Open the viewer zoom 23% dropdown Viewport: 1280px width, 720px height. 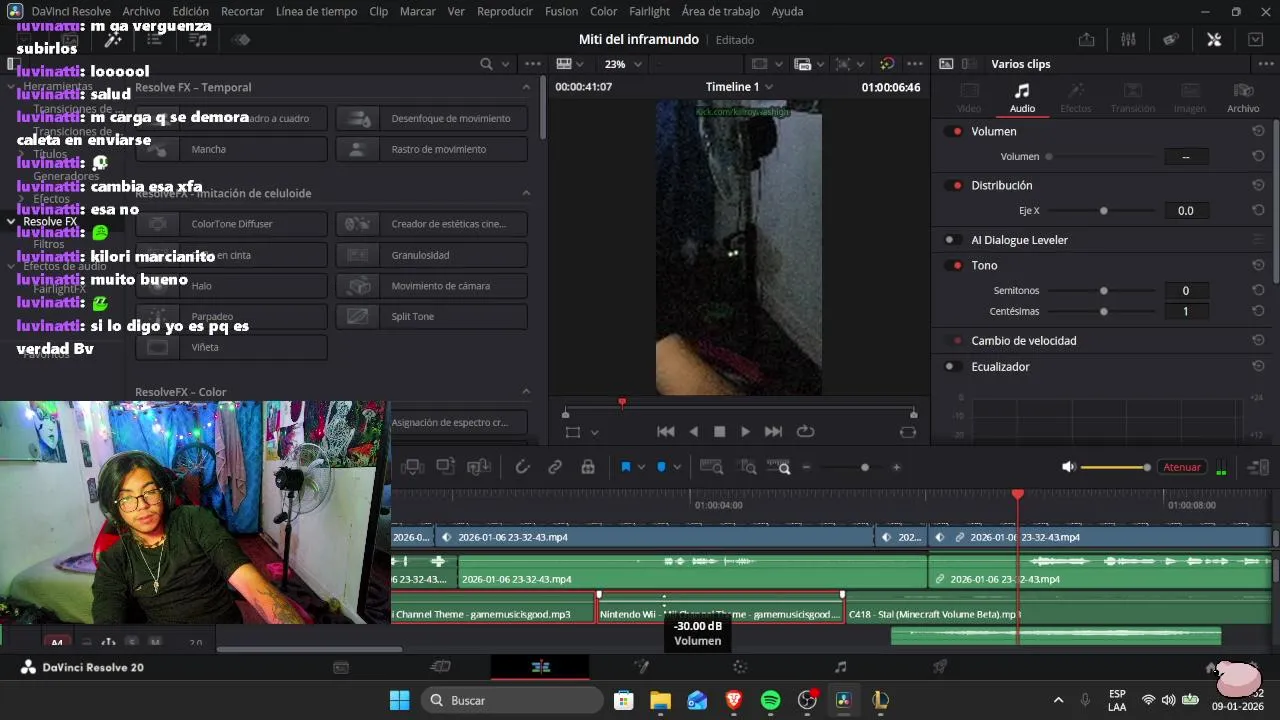click(x=623, y=64)
